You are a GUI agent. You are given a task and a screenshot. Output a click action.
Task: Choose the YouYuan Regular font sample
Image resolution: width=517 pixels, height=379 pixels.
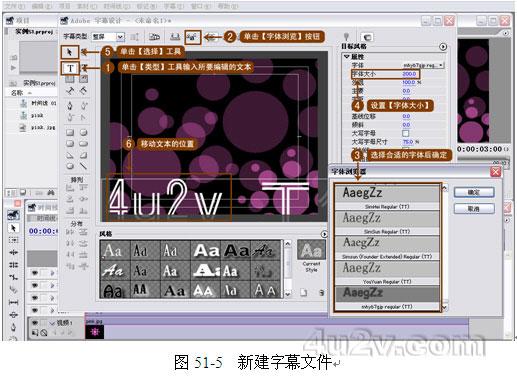pos(387,272)
